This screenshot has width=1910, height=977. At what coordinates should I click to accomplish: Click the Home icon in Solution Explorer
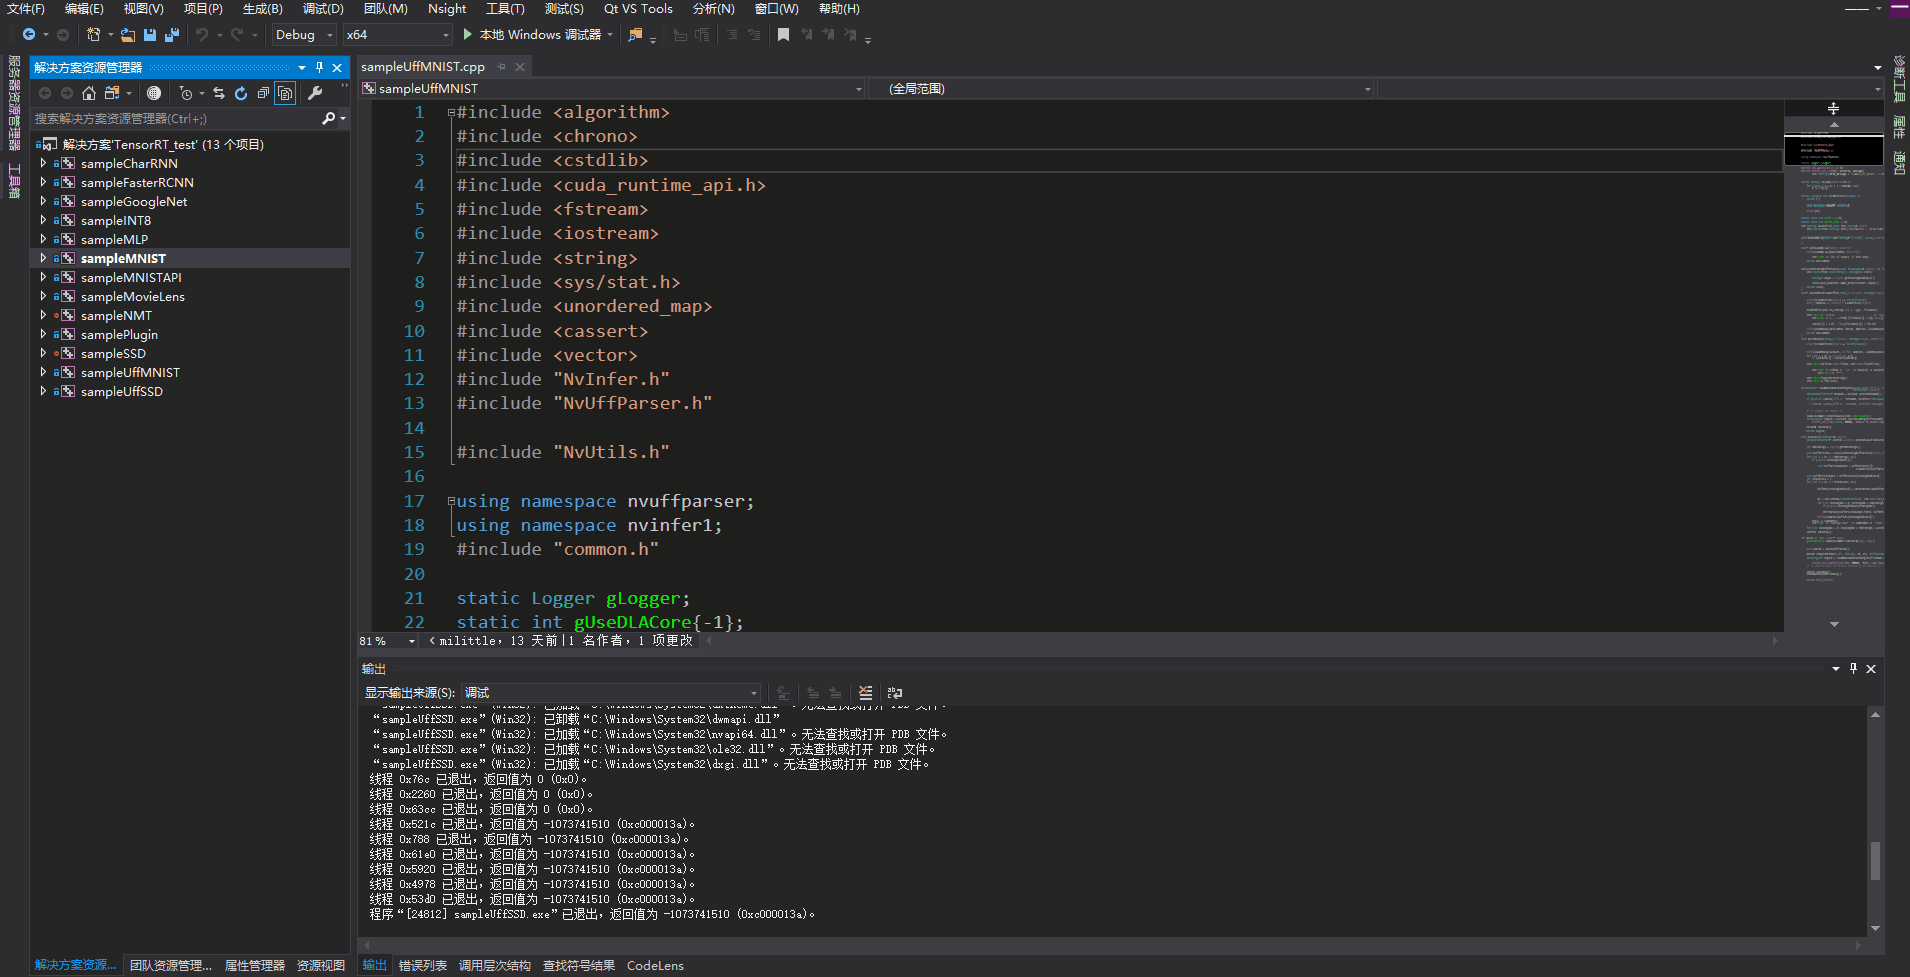[89, 93]
